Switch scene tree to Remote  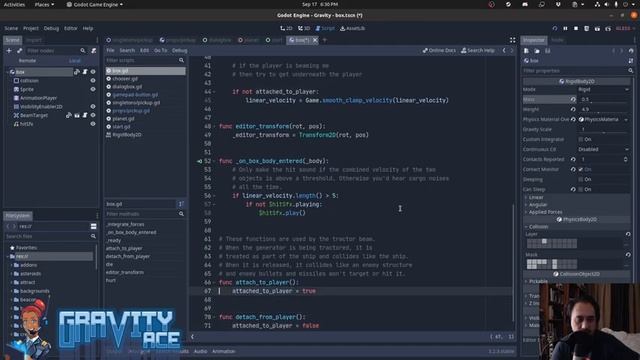(27, 60)
